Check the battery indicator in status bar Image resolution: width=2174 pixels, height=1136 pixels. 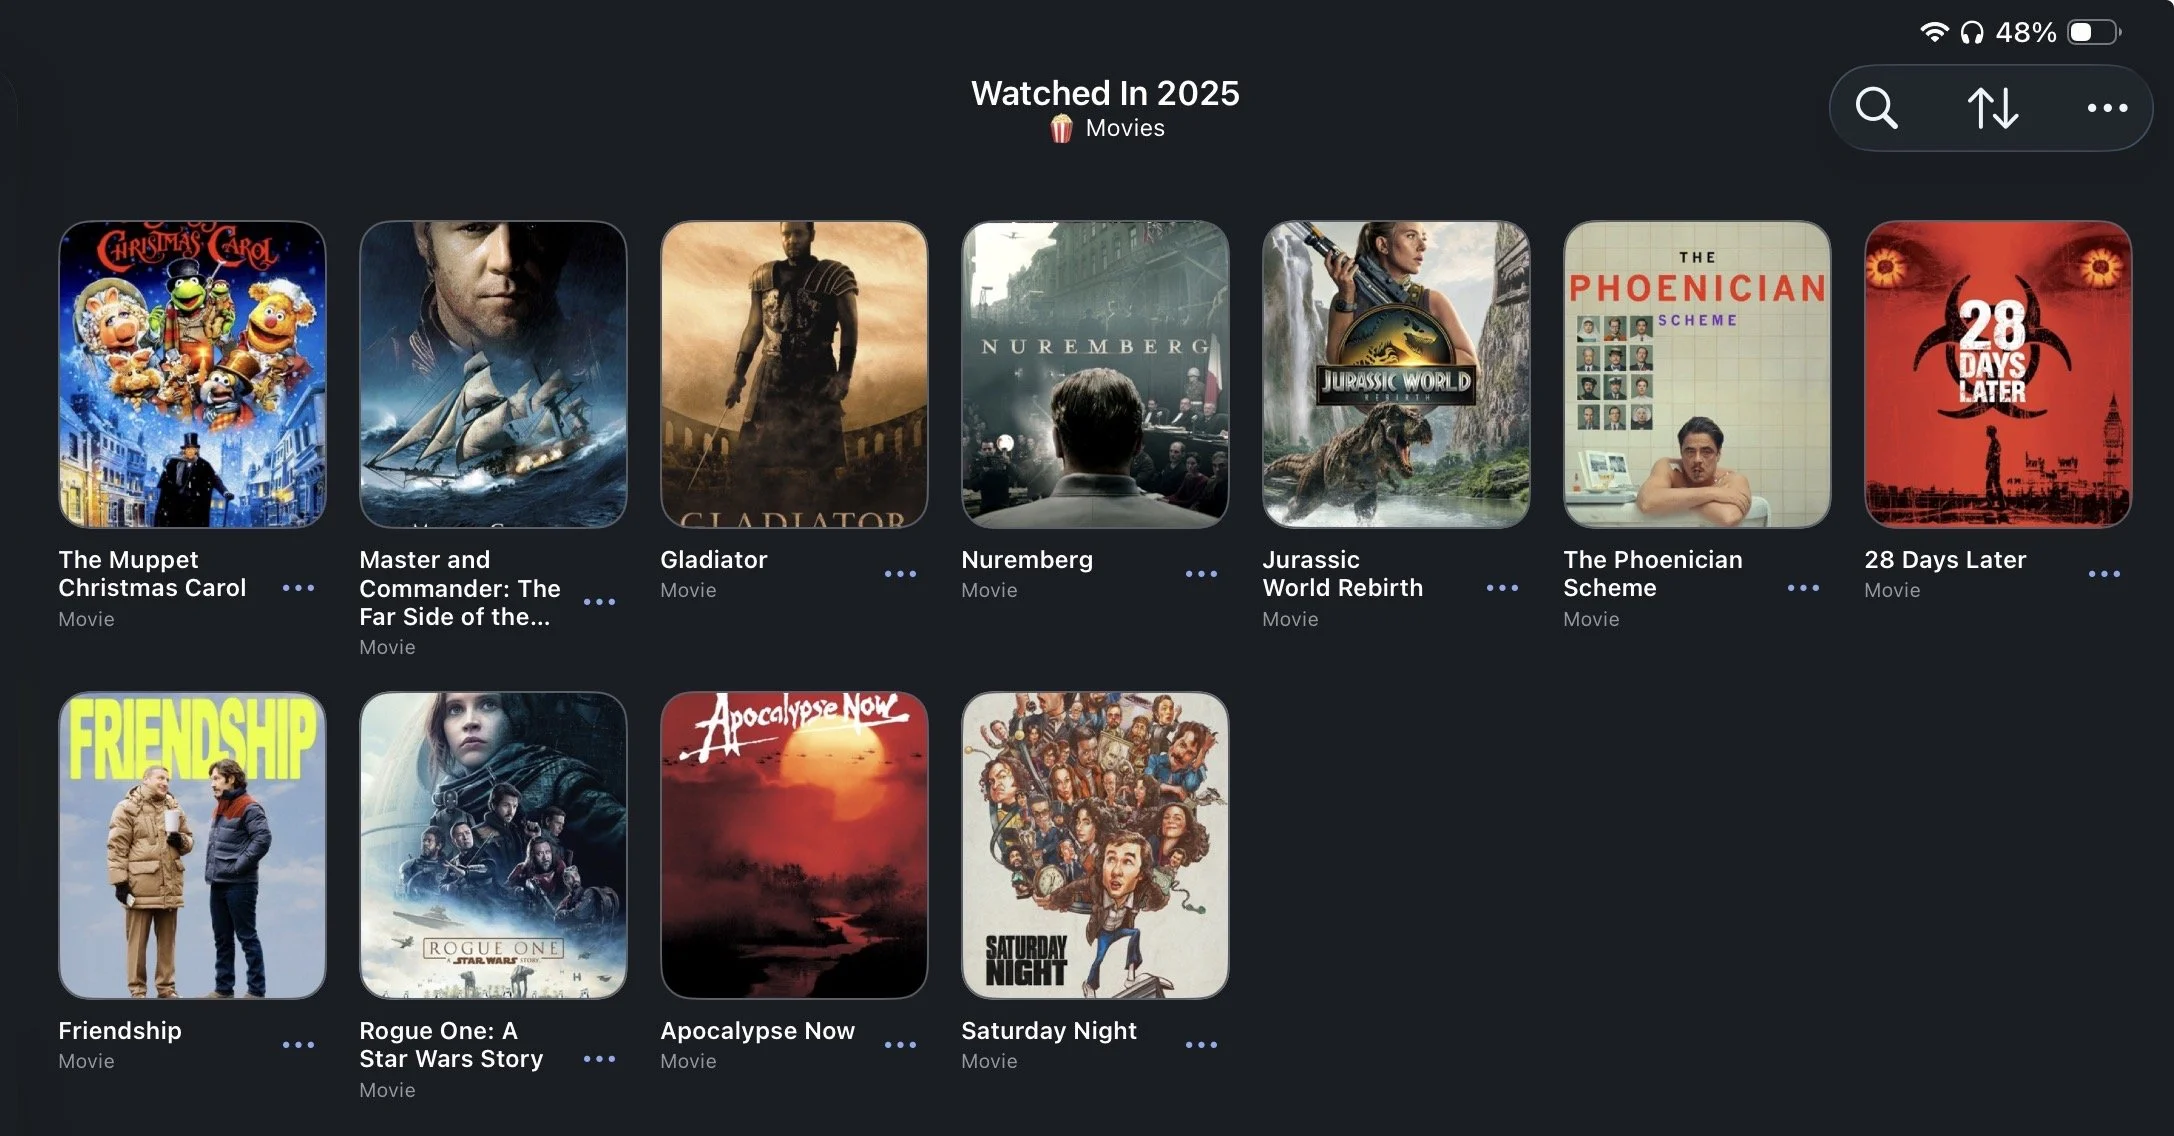(x=2094, y=32)
